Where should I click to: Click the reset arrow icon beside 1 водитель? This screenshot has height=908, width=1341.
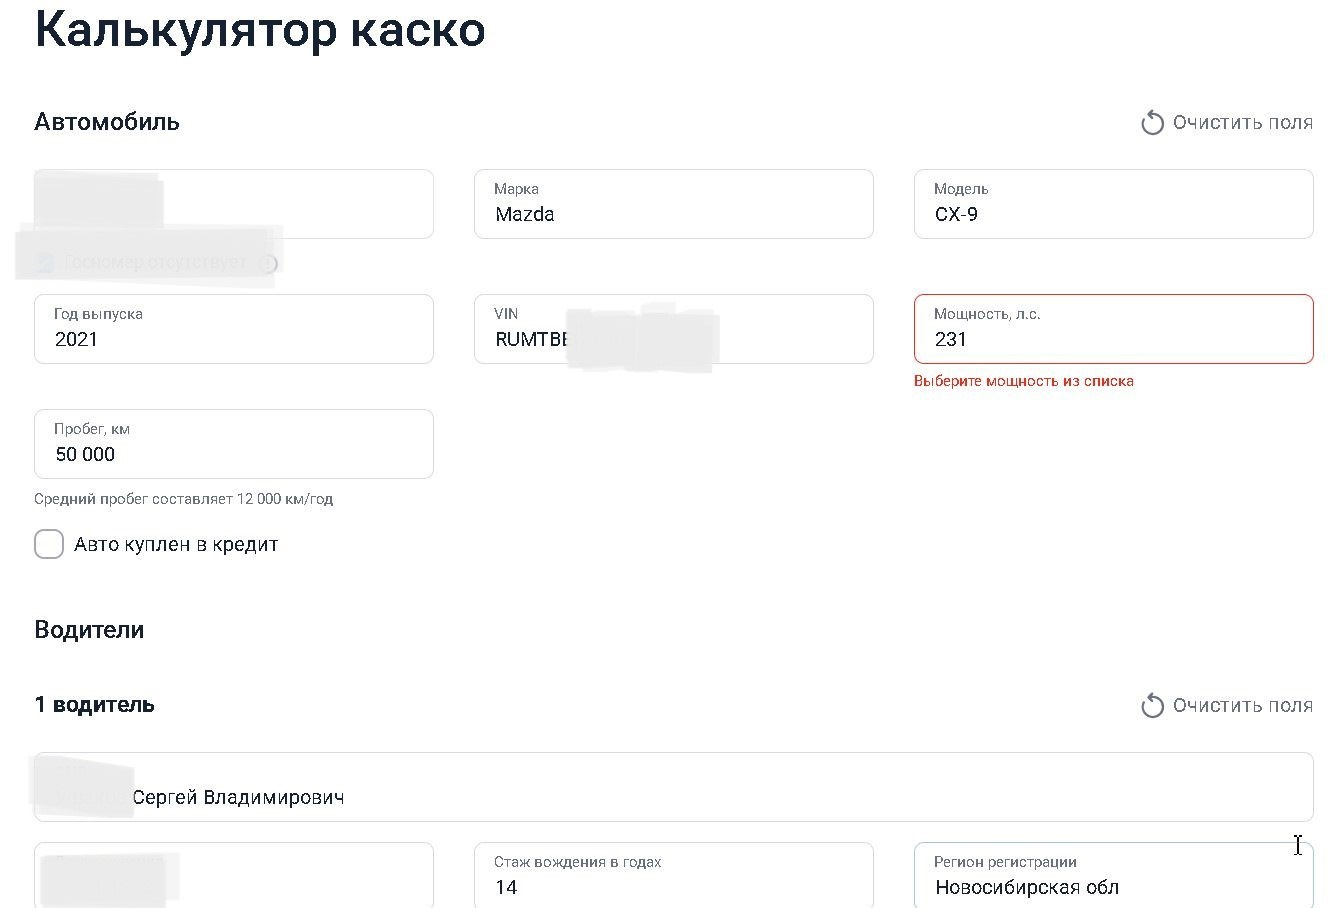(1152, 706)
